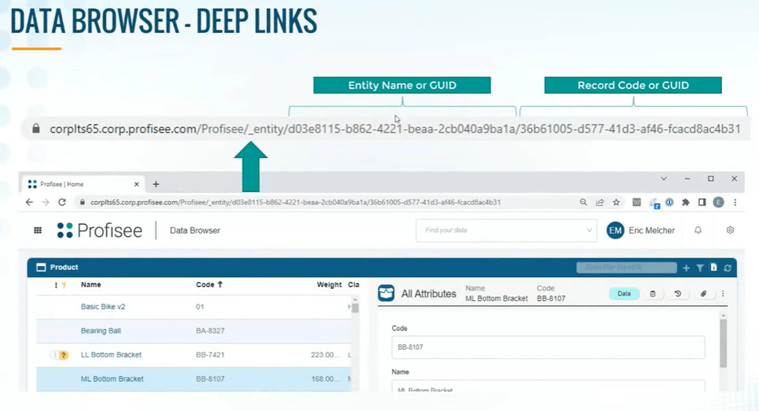Open the record history icon

tap(678, 294)
